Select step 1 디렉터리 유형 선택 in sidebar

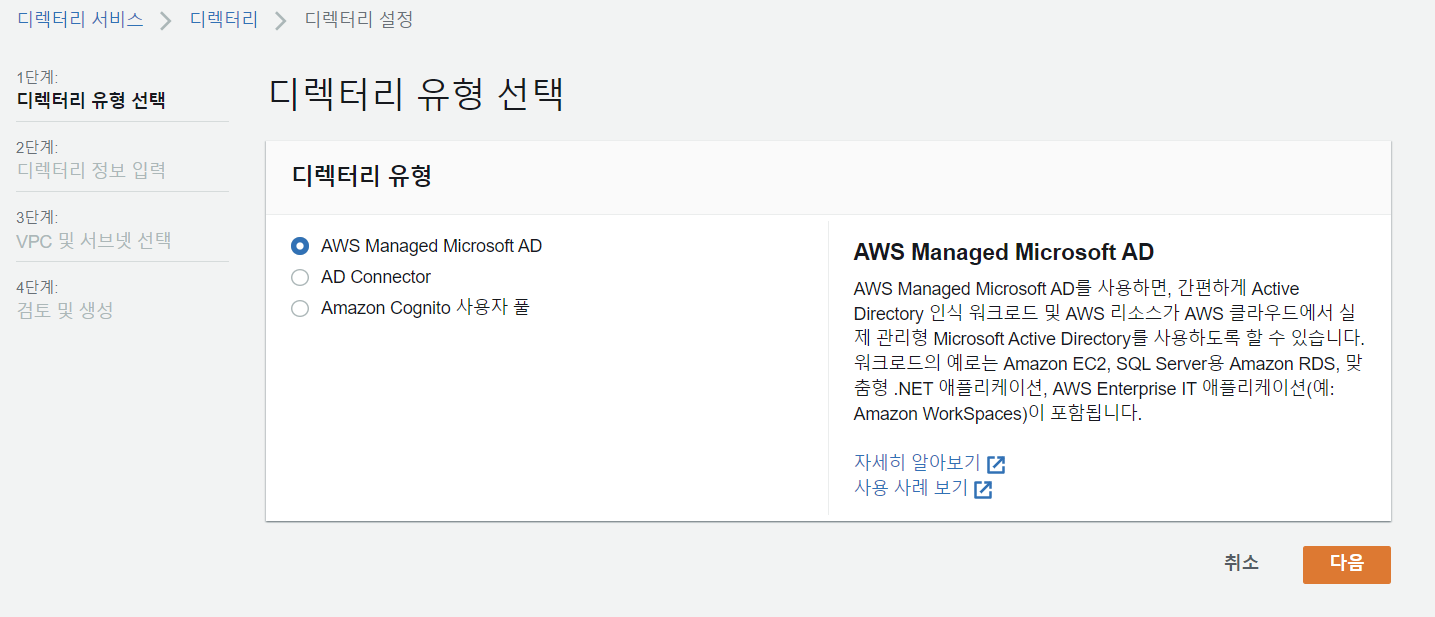(91, 100)
